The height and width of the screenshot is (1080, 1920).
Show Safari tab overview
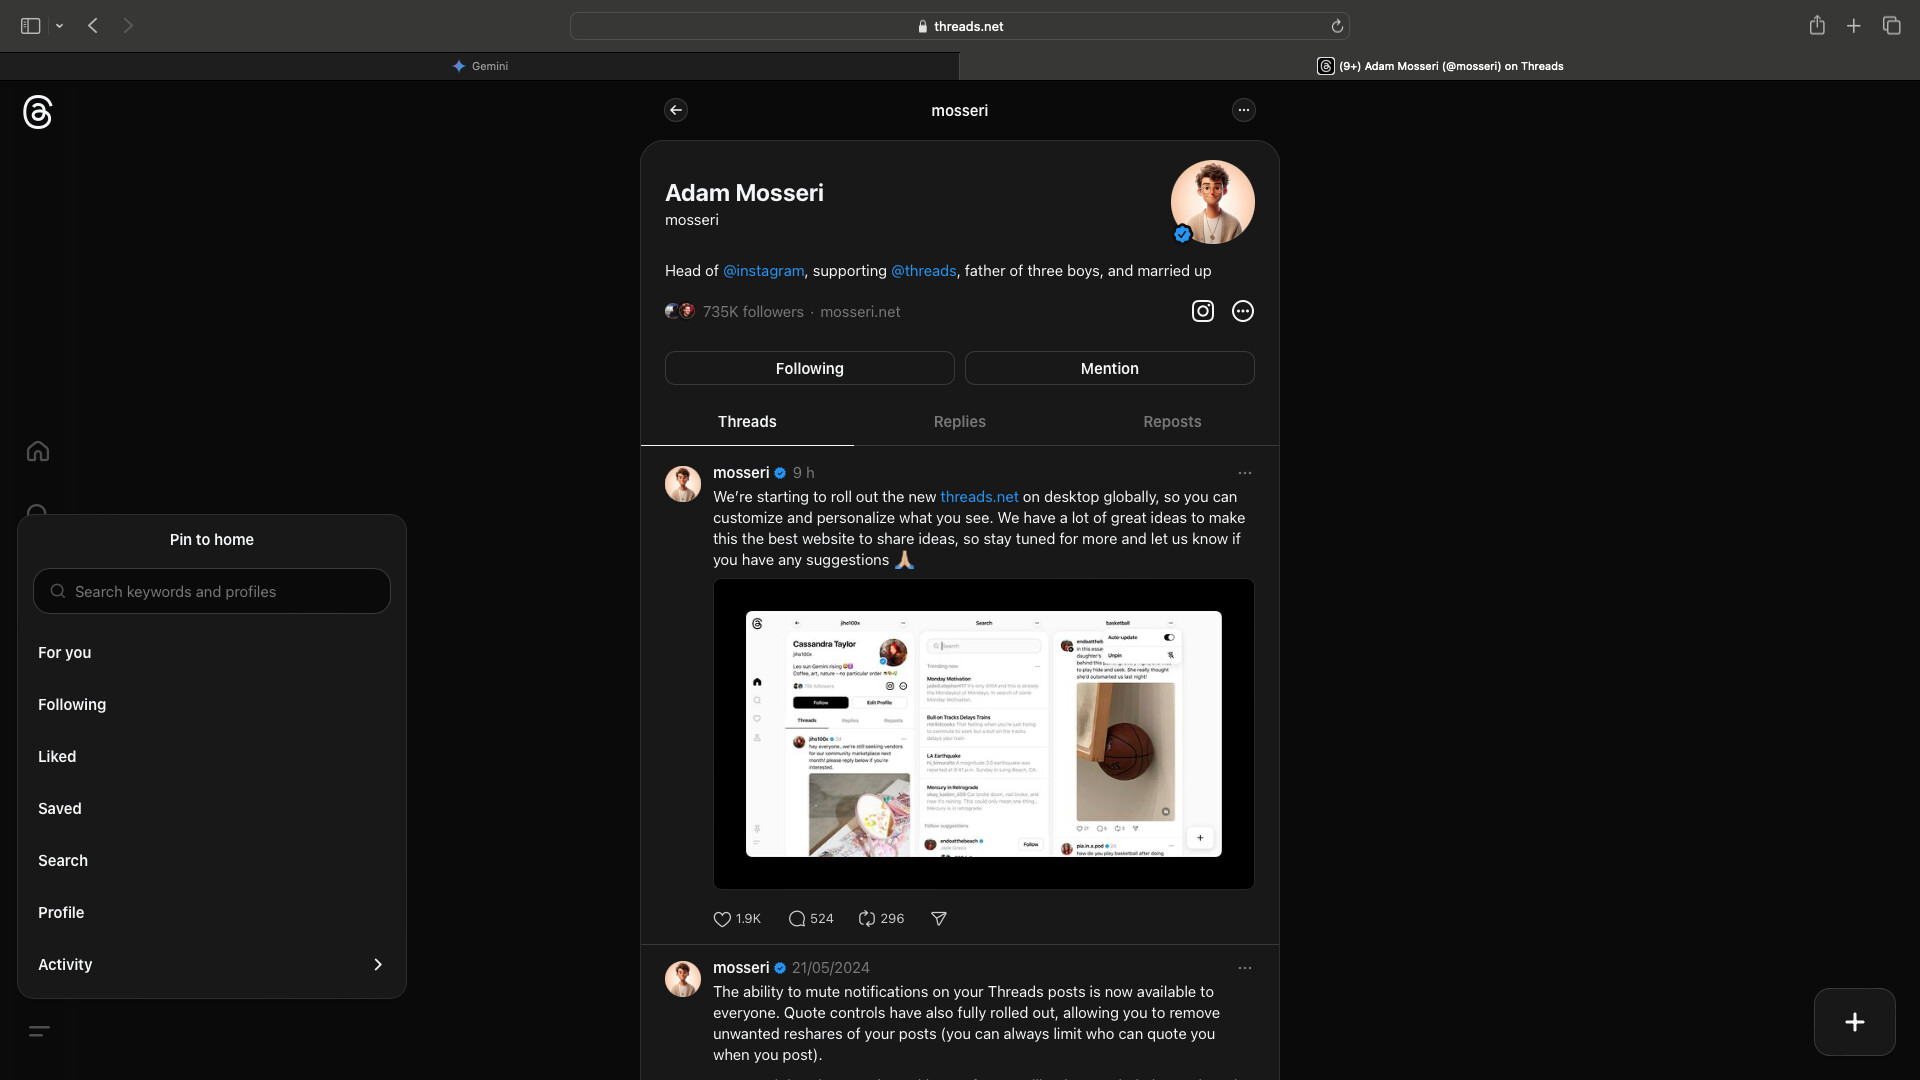pyautogui.click(x=1891, y=26)
